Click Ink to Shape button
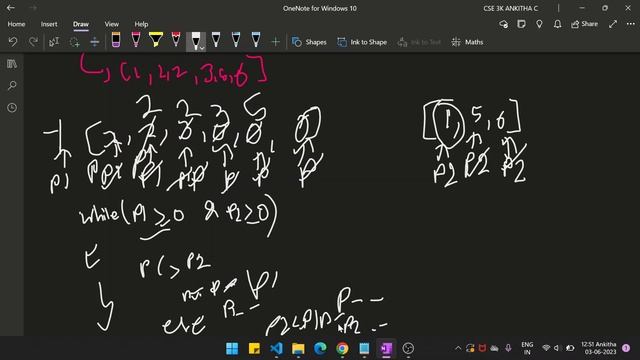Screen dimensions: 640x360 362,42
